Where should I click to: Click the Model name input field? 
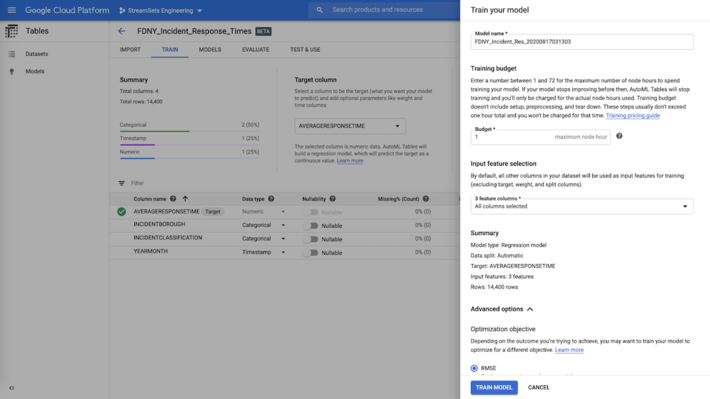coord(582,42)
